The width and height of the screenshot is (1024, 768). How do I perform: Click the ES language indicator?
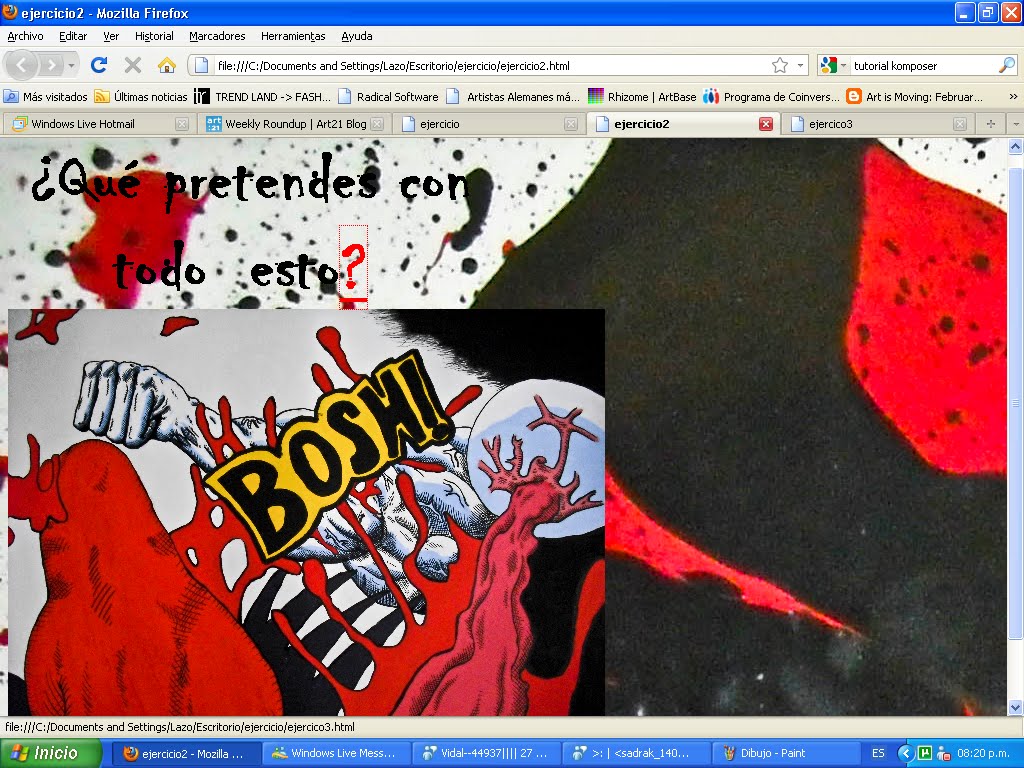tap(878, 754)
